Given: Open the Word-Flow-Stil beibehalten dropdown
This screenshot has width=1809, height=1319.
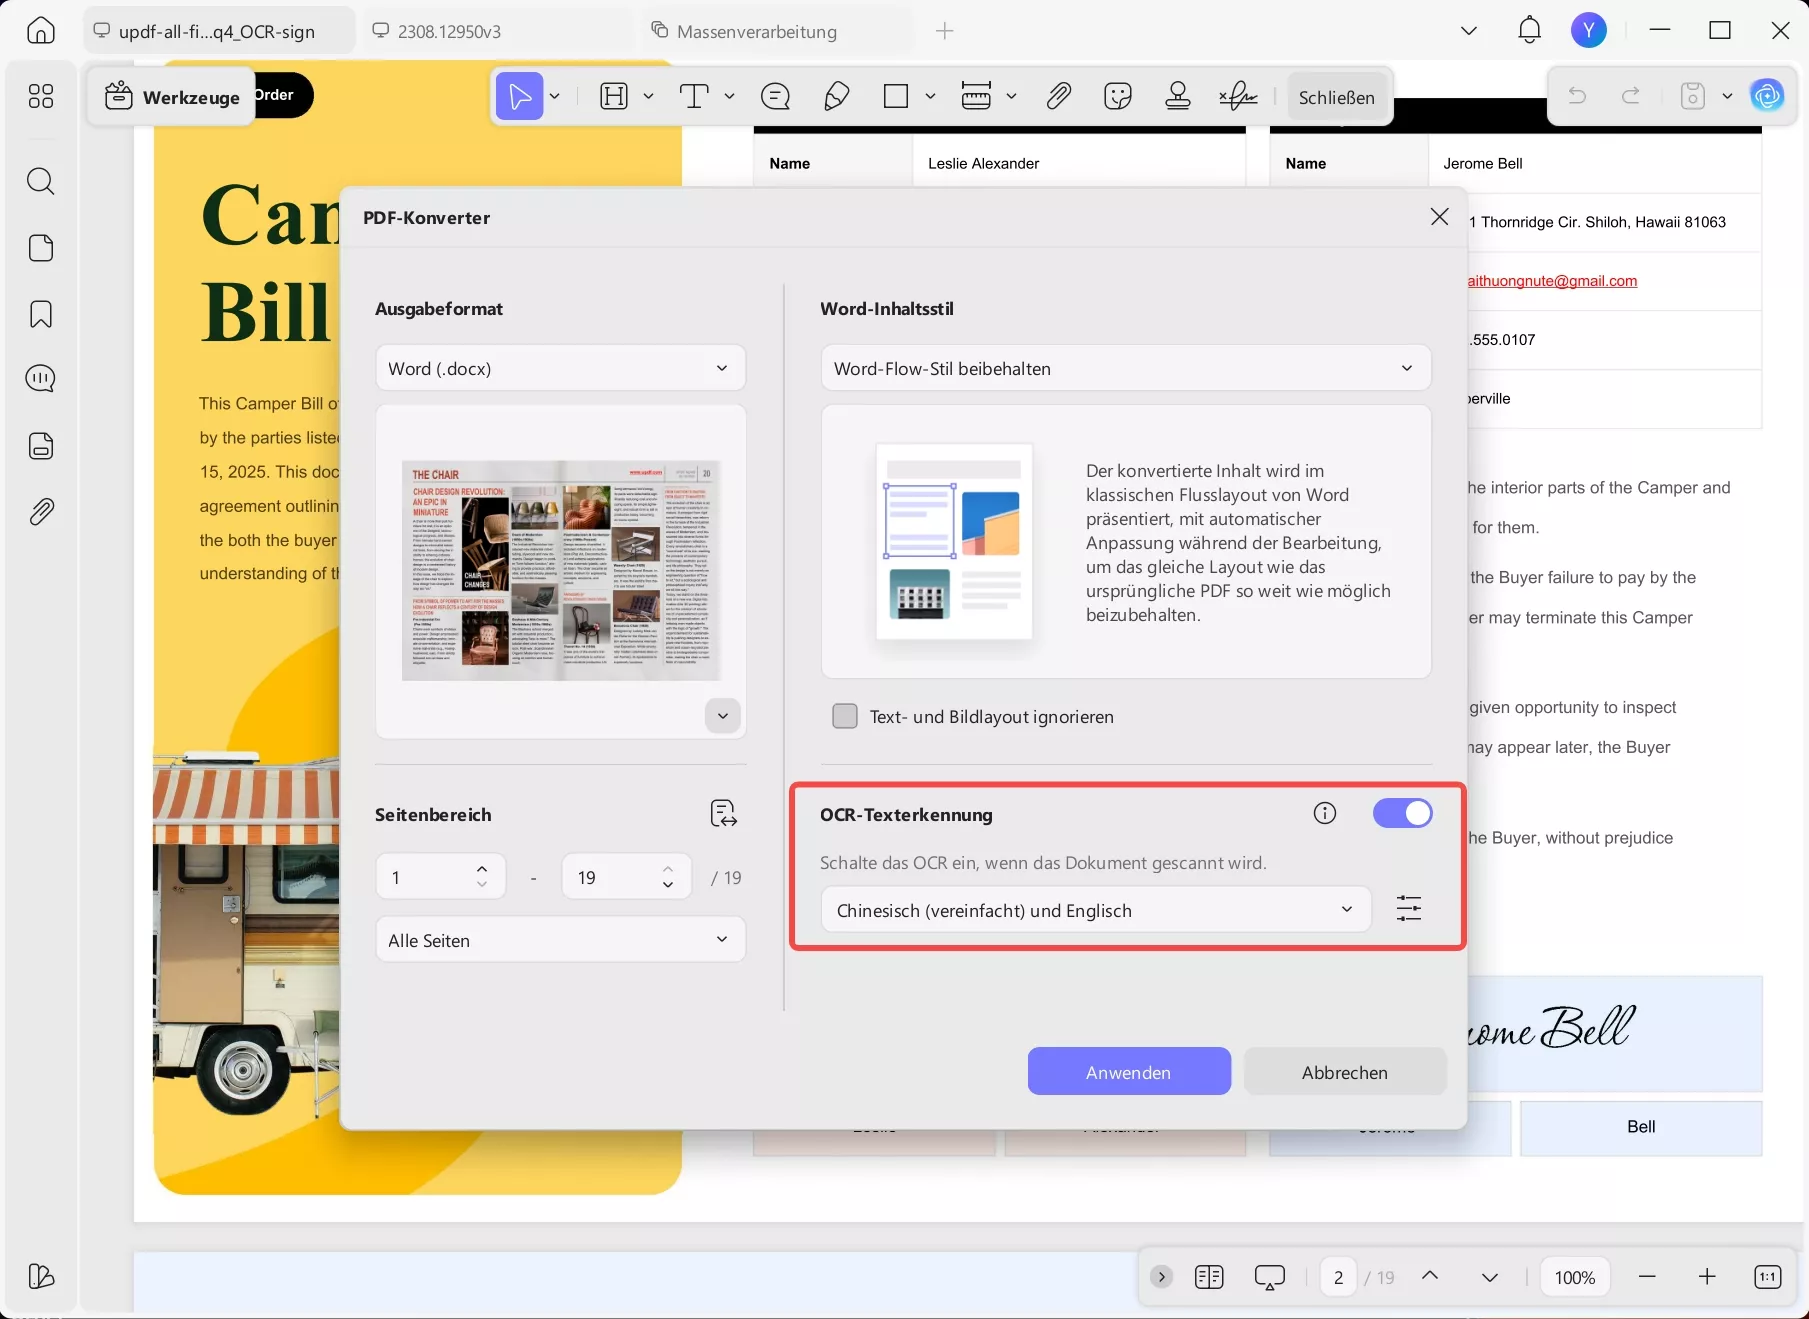Looking at the screenshot, I should (1125, 368).
